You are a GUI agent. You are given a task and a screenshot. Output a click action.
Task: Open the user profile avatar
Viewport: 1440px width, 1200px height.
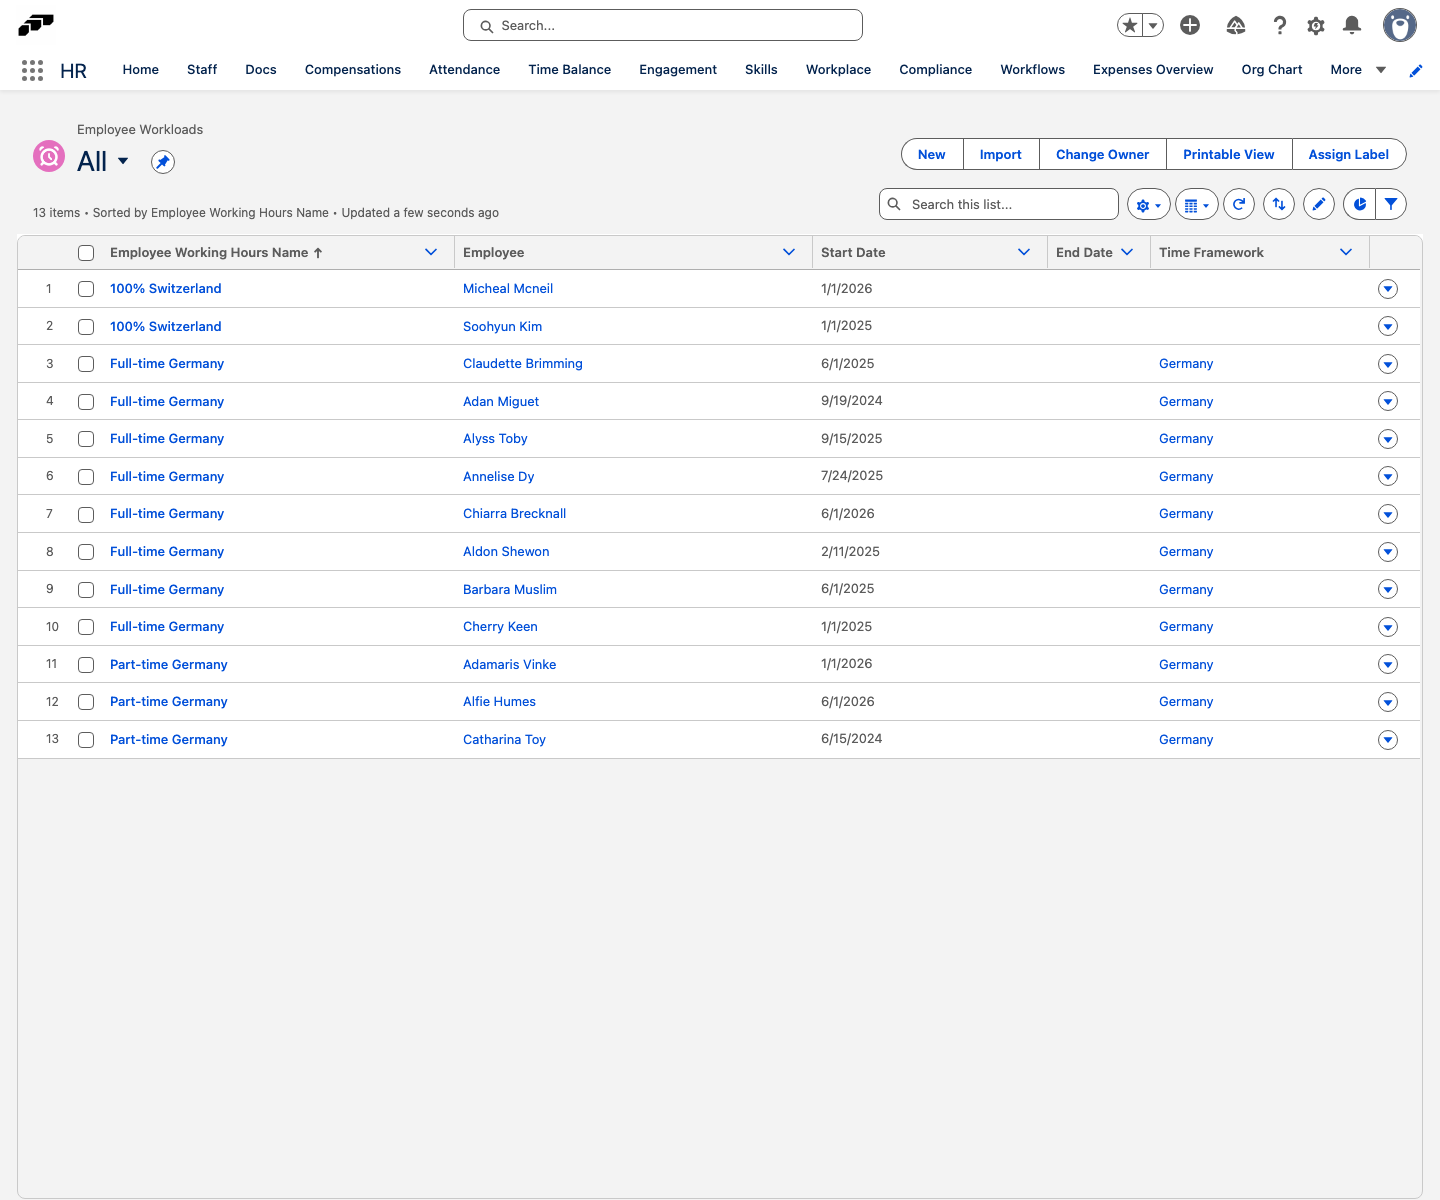[x=1400, y=25]
